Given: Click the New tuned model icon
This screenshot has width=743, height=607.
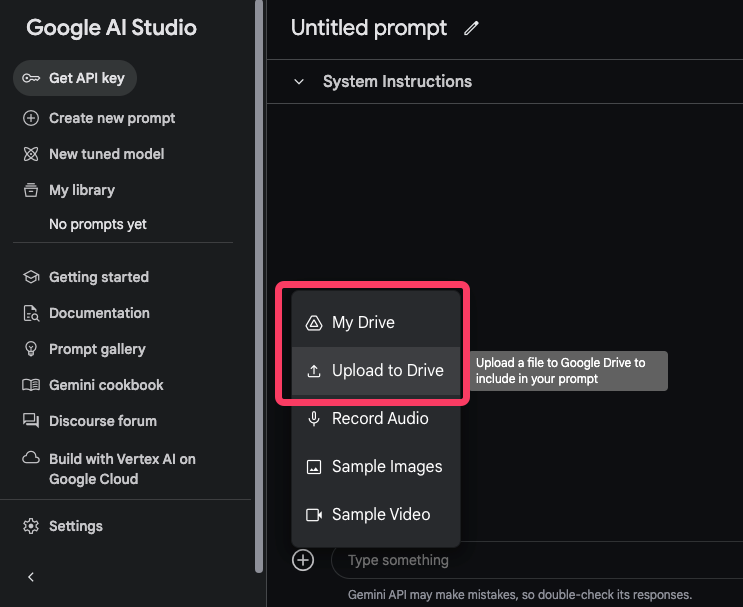Looking at the screenshot, I should (31, 154).
